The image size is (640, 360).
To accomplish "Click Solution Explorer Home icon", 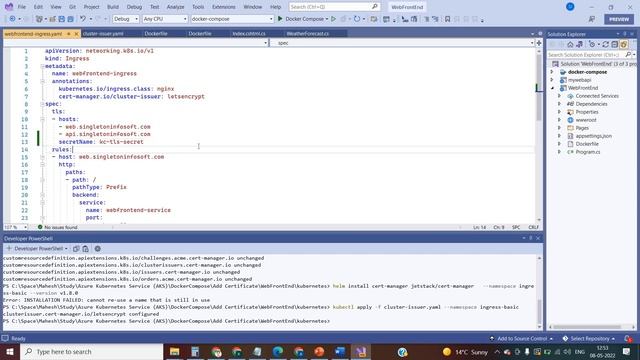I will tap(570, 44).
